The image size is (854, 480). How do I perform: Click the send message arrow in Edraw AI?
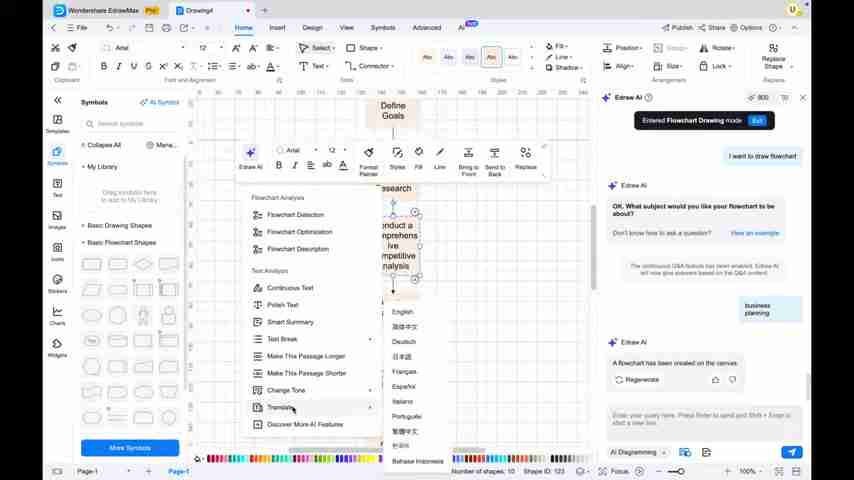coord(791,452)
